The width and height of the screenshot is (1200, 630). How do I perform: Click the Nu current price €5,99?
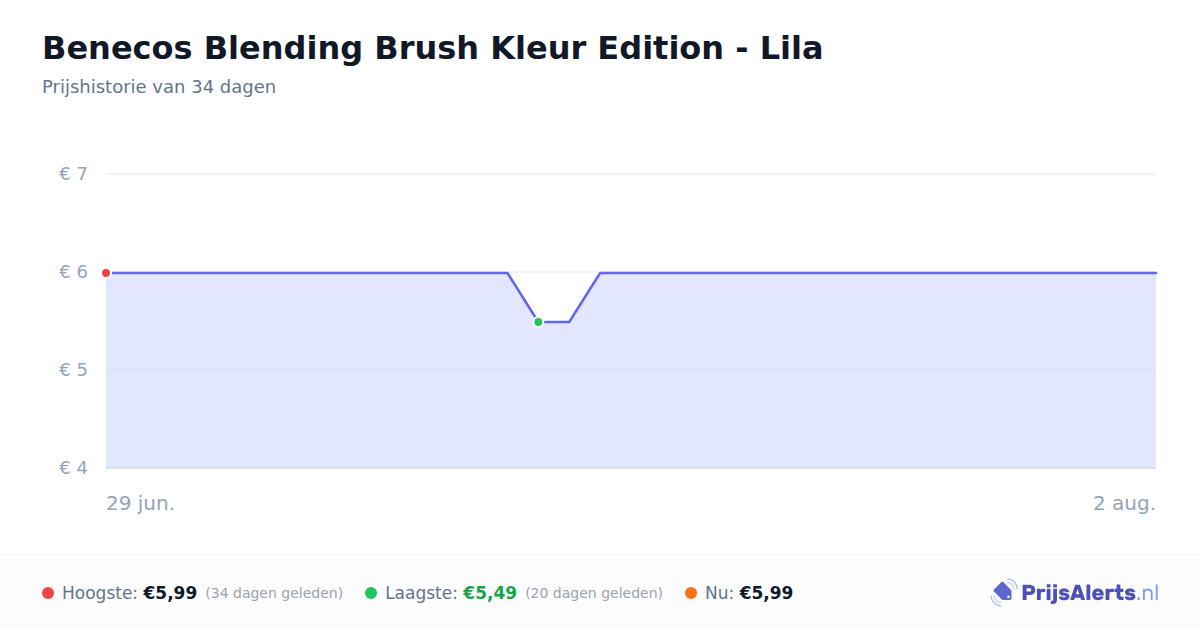pos(766,593)
